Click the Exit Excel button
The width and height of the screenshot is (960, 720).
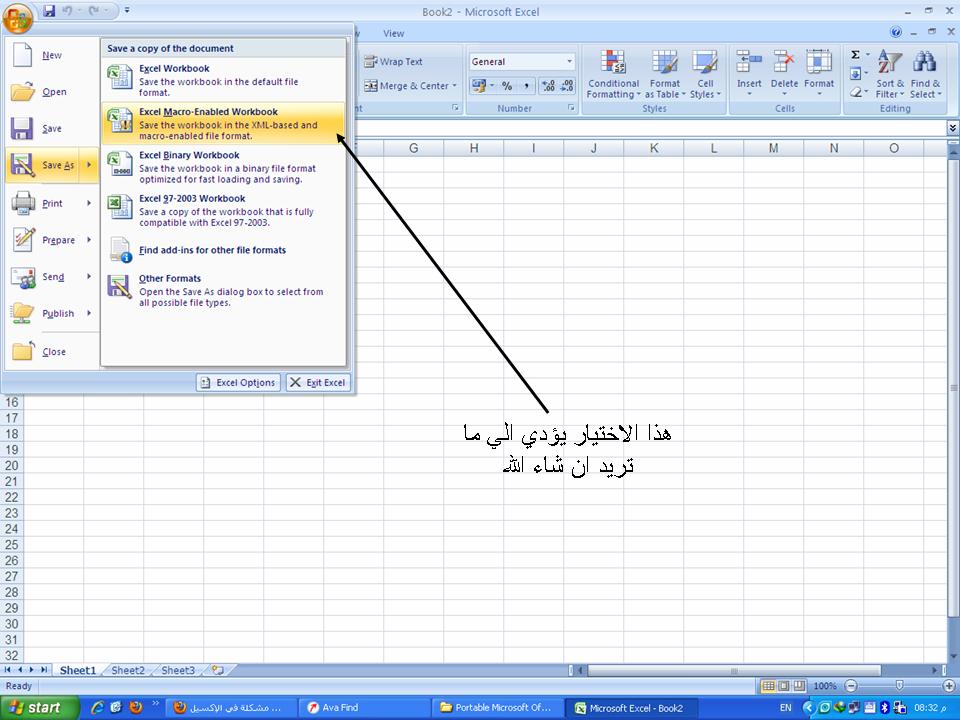click(318, 383)
